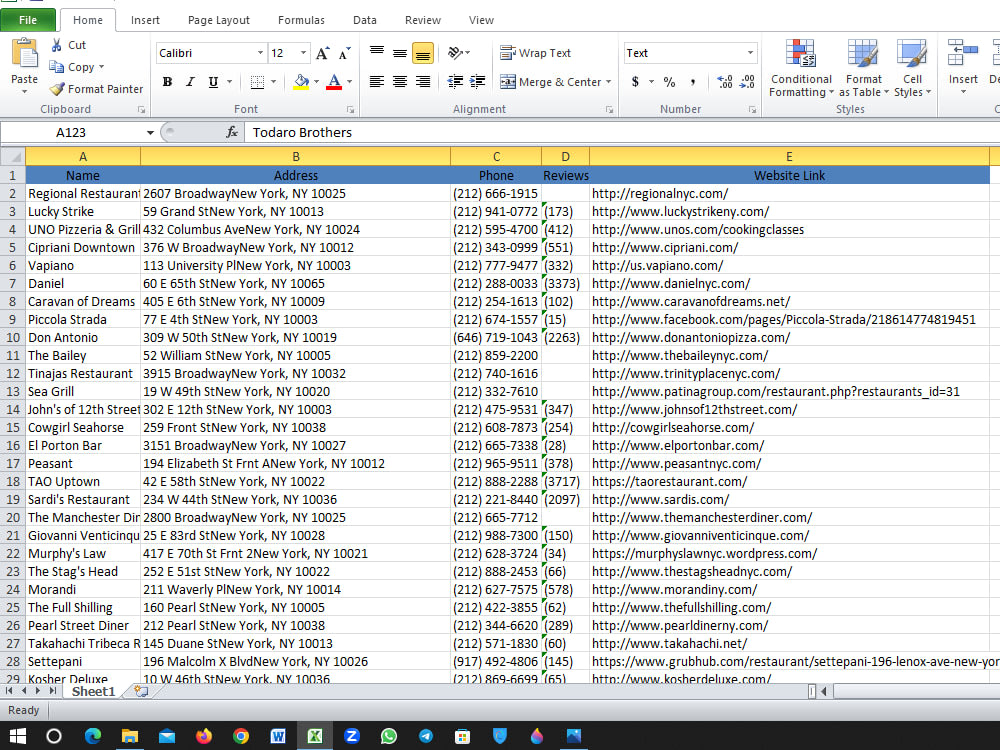Screen dimensions: 1000x750
Task: Align text right
Action: point(422,82)
